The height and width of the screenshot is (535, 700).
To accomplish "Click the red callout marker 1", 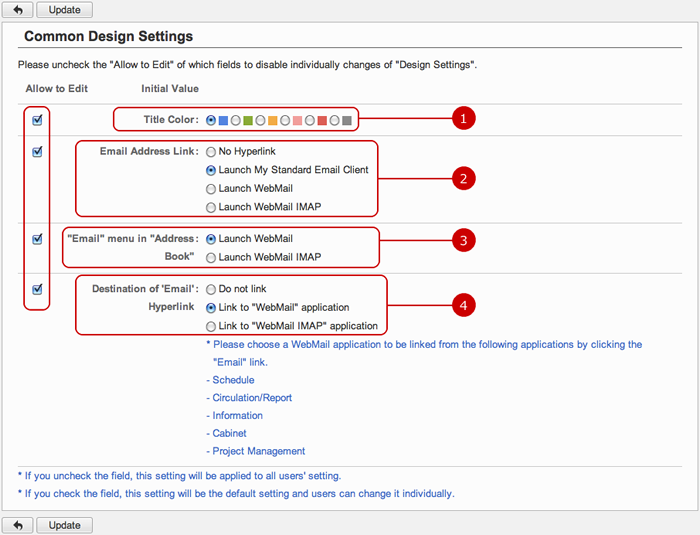I will click(x=461, y=119).
